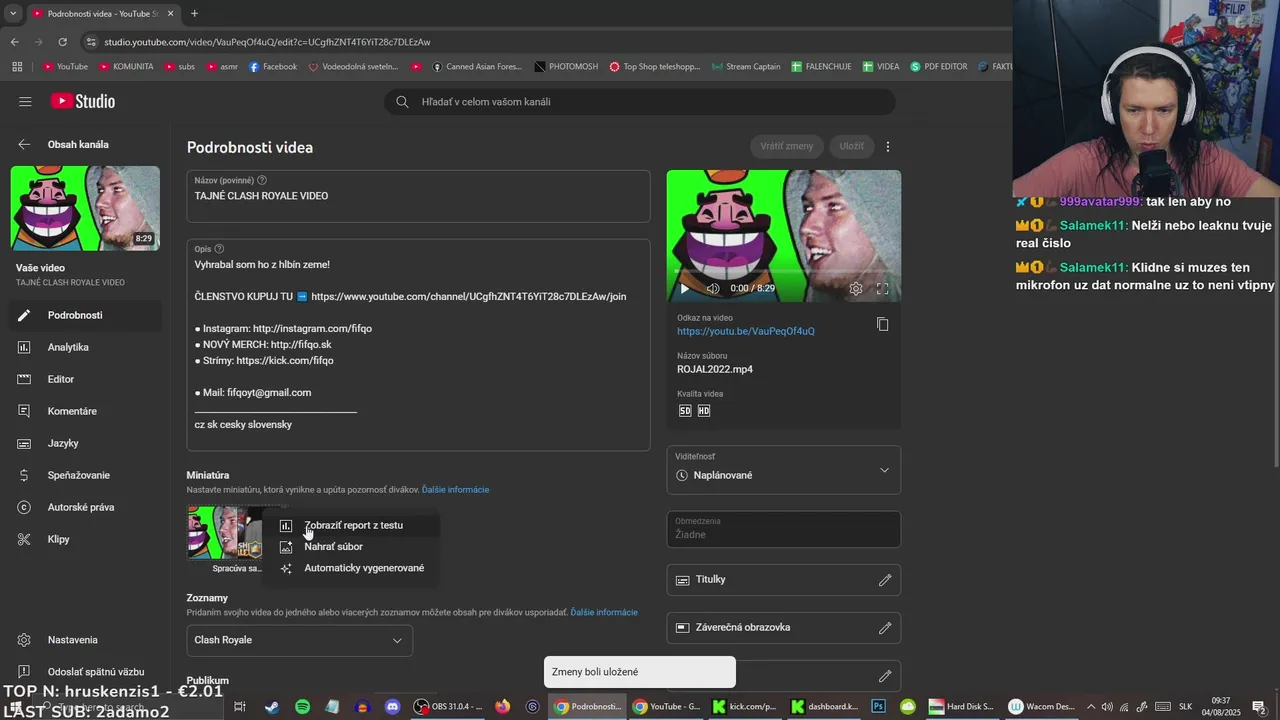Open the browser apps grid icon
The height and width of the screenshot is (720, 1280).
[x=17, y=67]
